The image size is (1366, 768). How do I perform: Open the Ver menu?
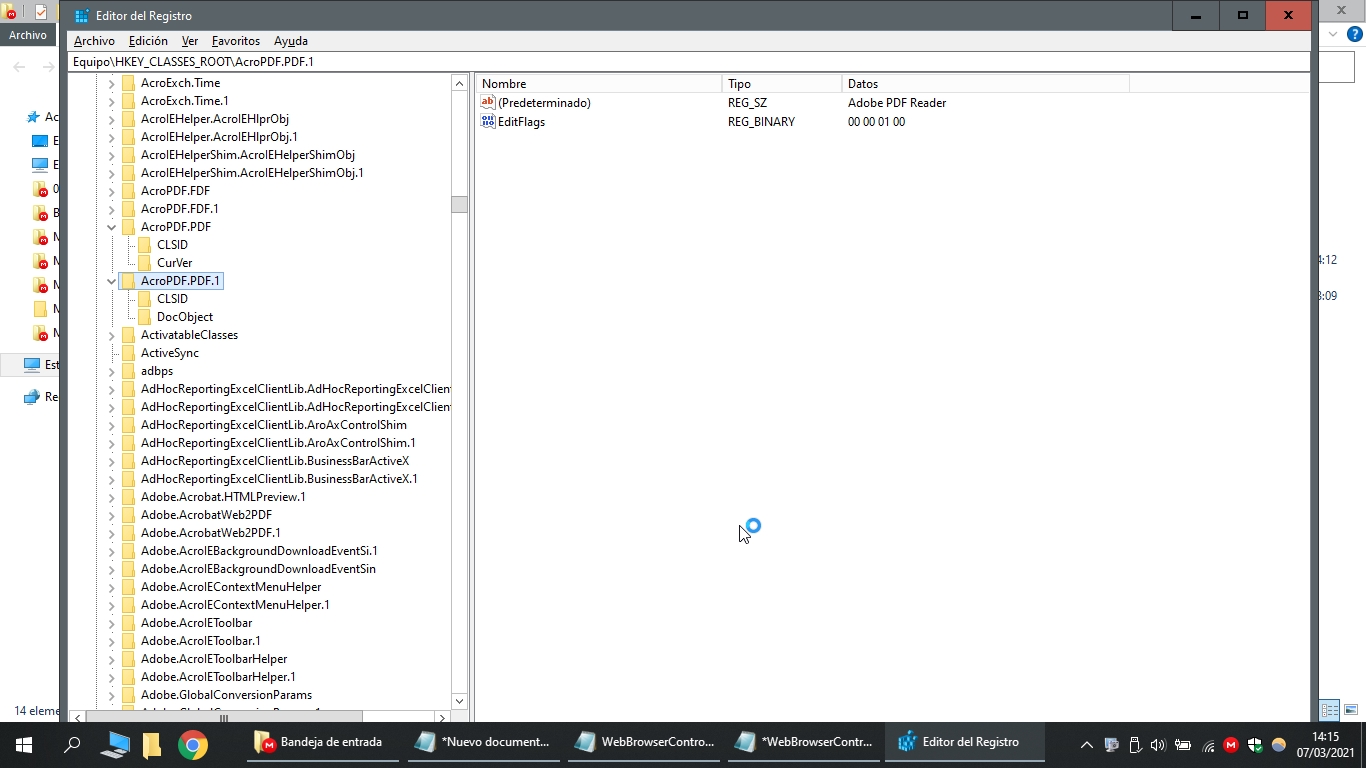[x=190, y=41]
